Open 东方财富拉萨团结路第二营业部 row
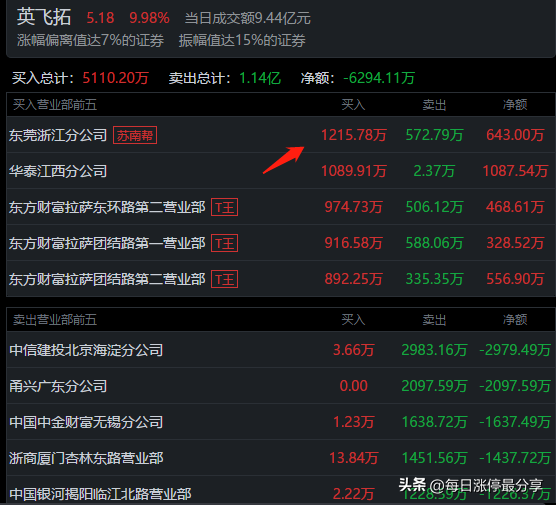The height and width of the screenshot is (505, 556). (x=281, y=279)
